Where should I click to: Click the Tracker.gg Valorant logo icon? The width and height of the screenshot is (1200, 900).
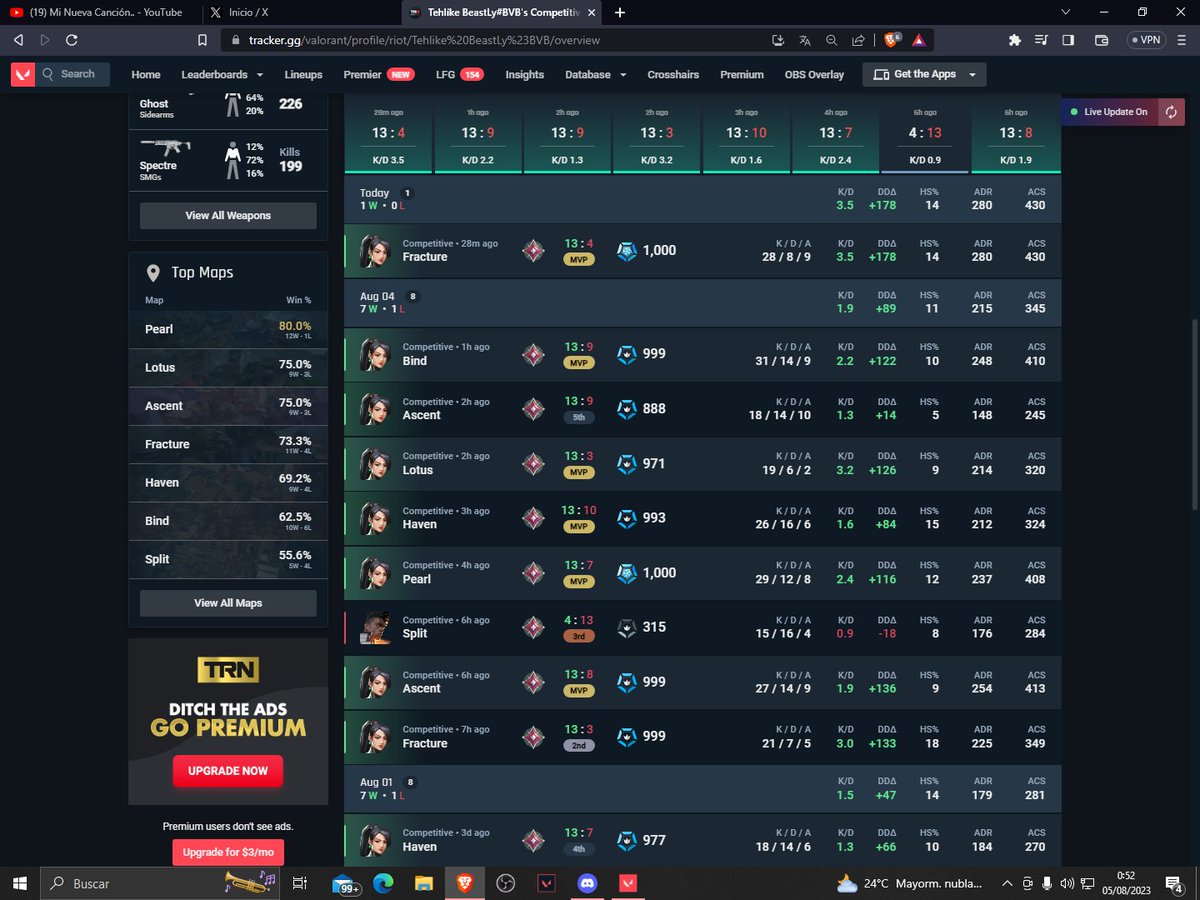click(23, 74)
